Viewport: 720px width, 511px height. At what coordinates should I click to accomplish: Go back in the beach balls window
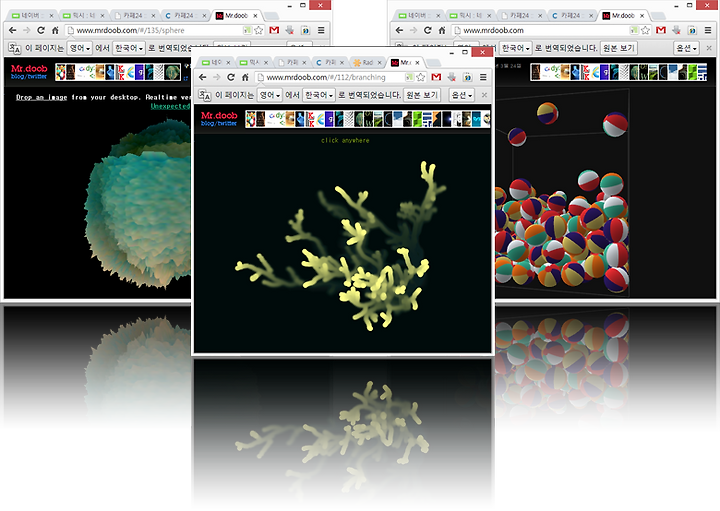[399, 30]
